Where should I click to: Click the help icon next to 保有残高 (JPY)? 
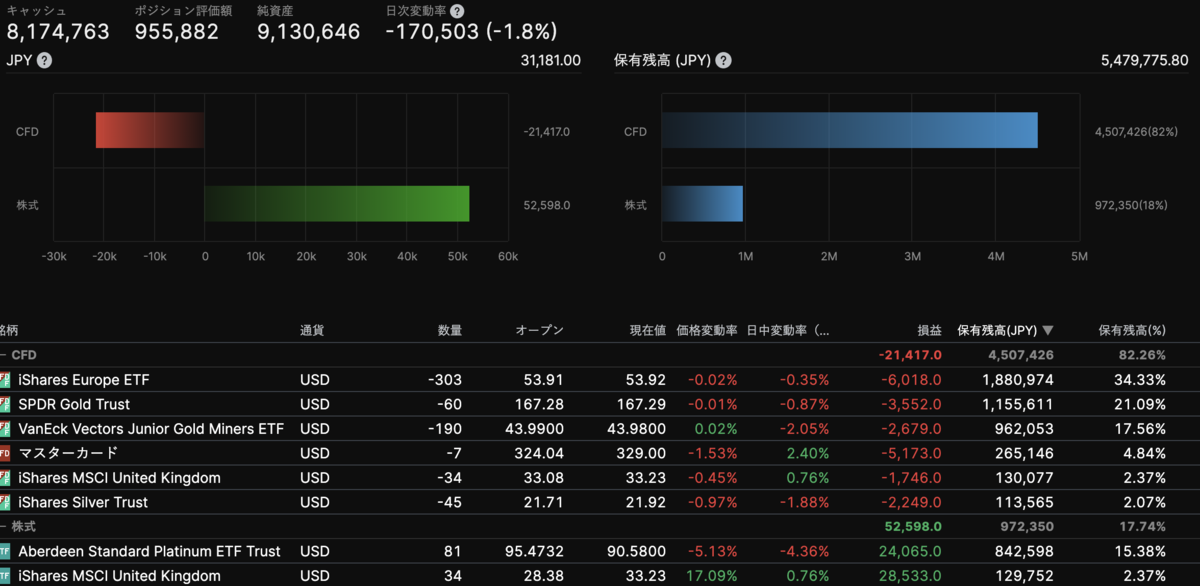pyautogui.click(x=722, y=59)
